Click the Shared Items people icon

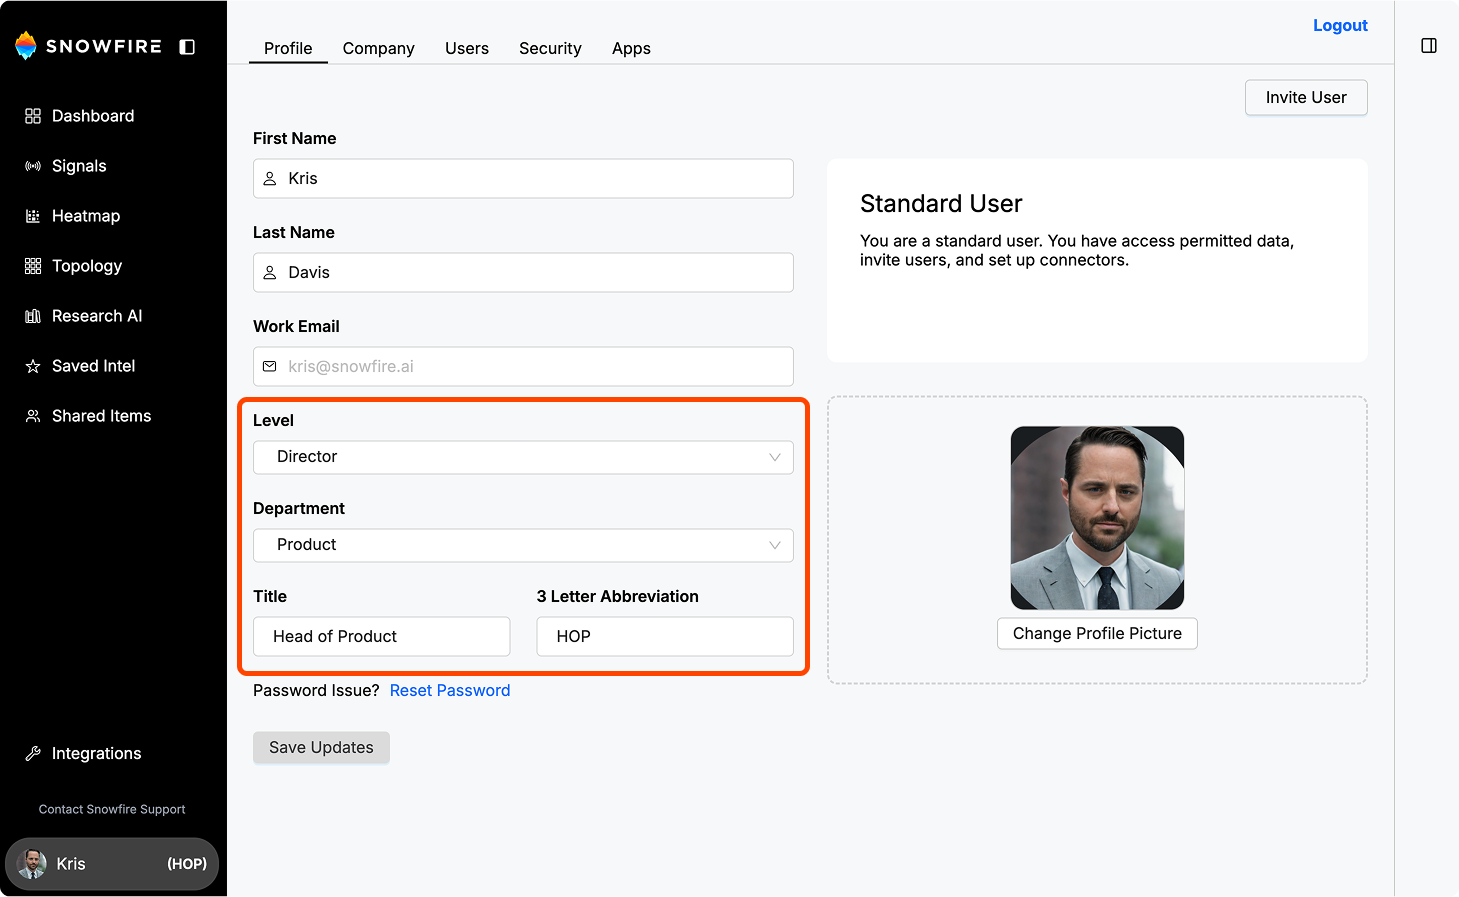point(33,416)
